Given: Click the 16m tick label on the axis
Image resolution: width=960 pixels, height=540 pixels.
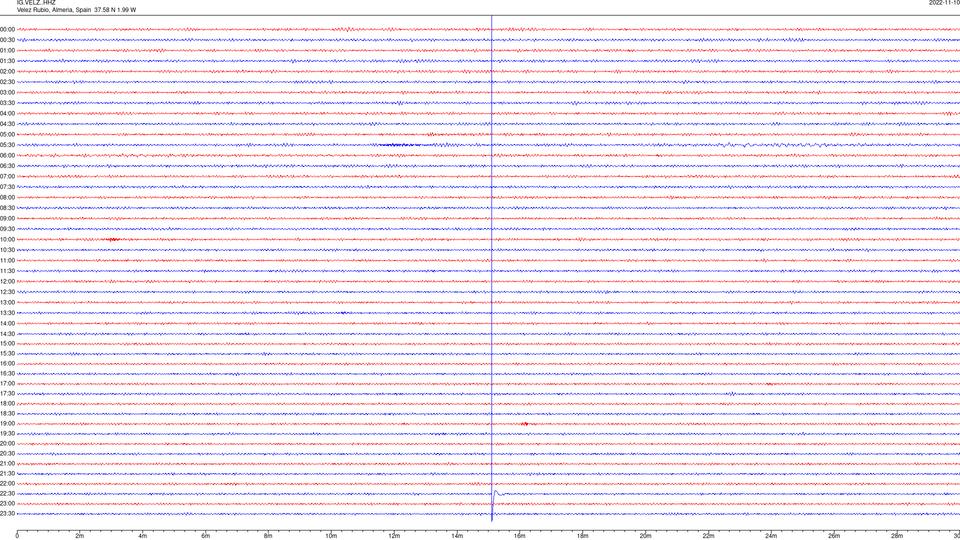Looking at the screenshot, I should (x=520, y=536).
